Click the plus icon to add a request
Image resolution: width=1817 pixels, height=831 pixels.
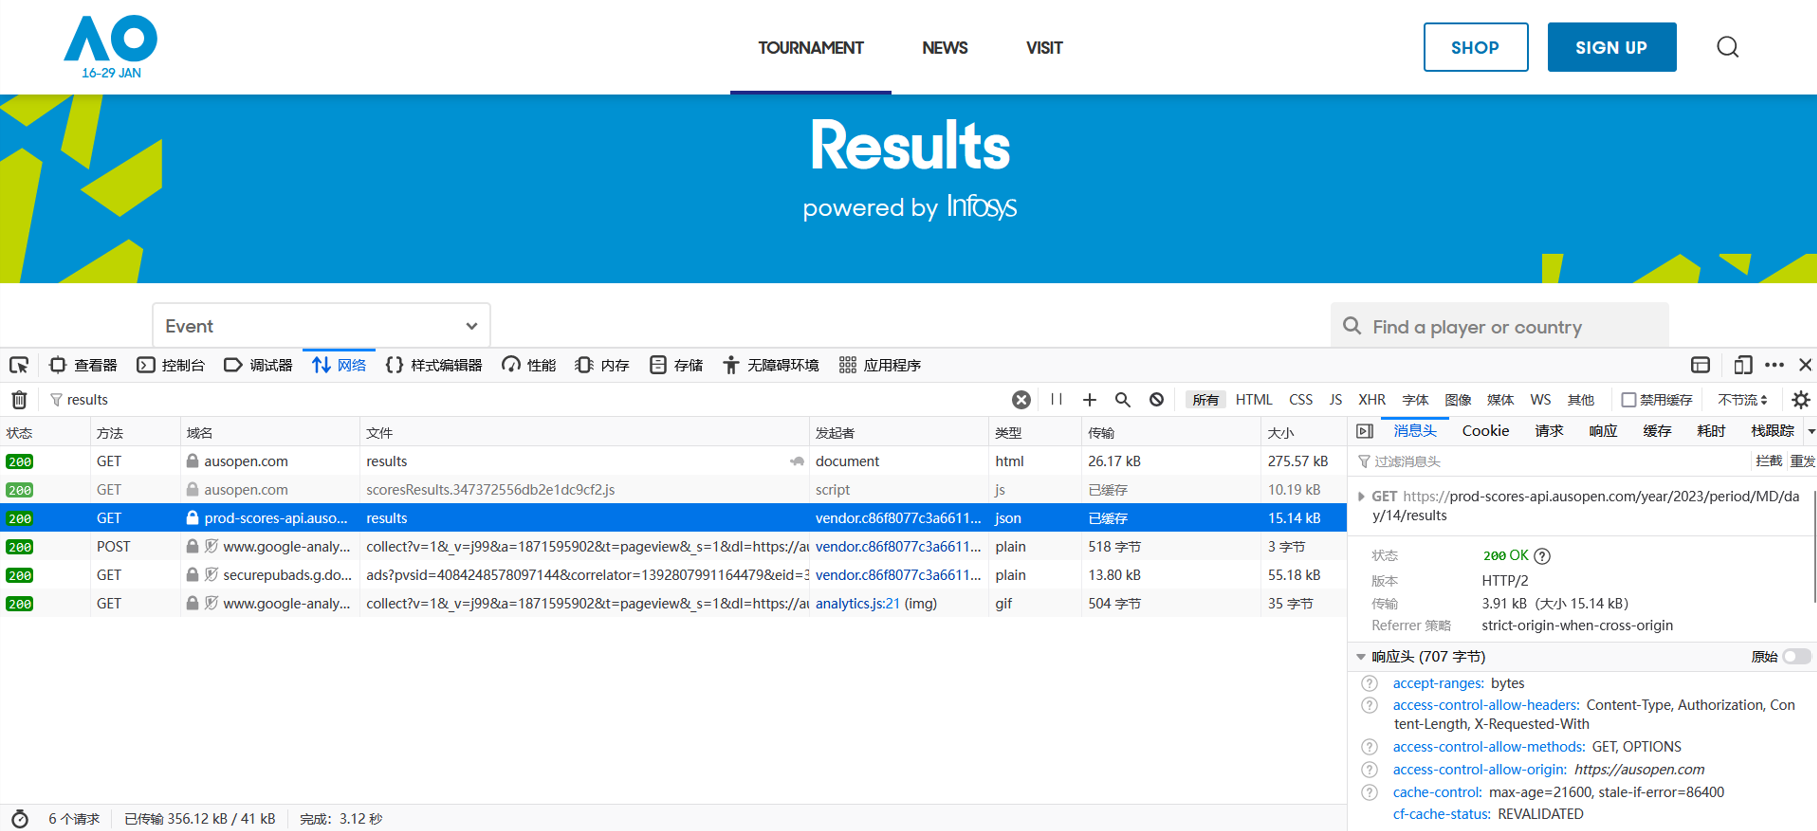(1090, 400)
